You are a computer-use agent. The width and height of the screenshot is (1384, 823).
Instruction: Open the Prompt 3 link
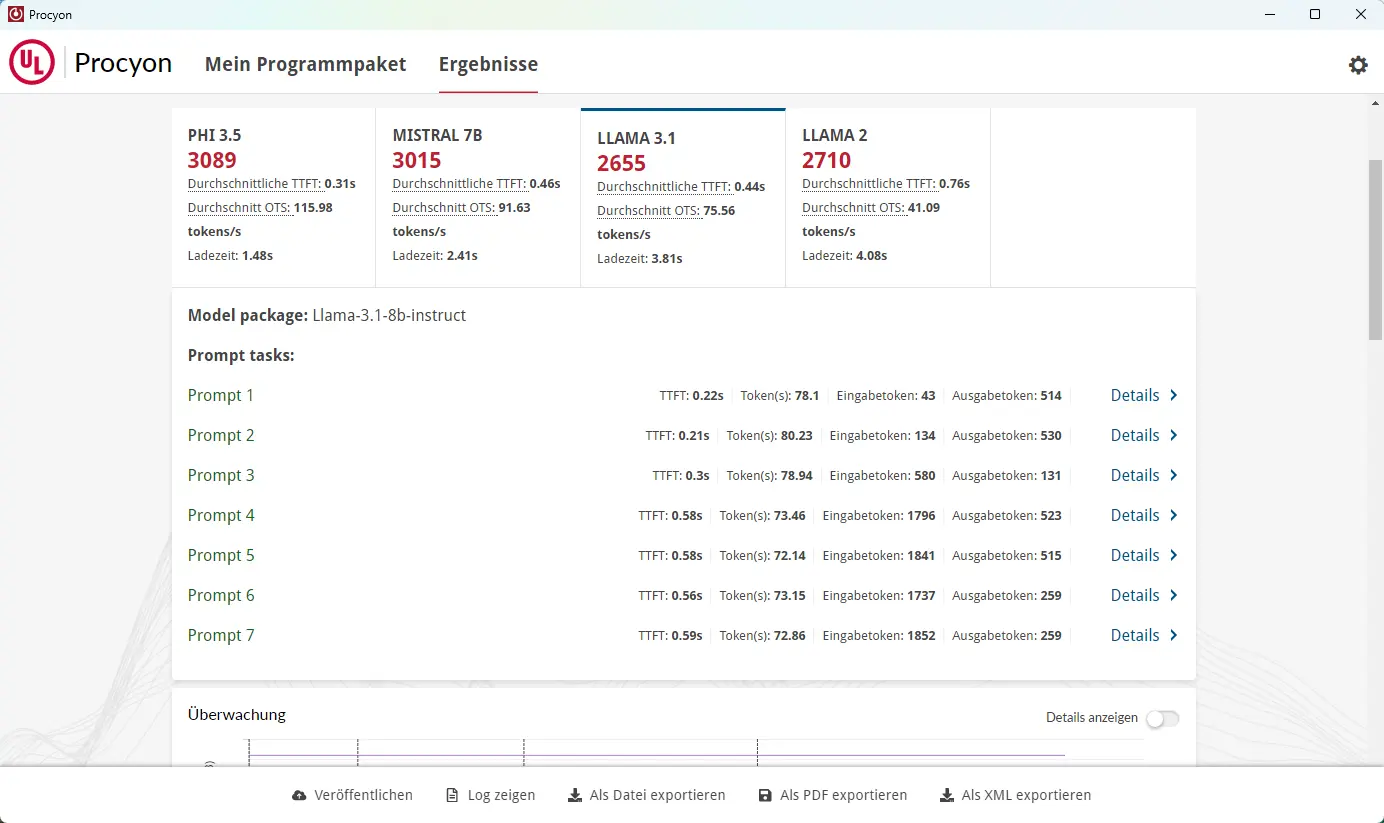(221, 476)
